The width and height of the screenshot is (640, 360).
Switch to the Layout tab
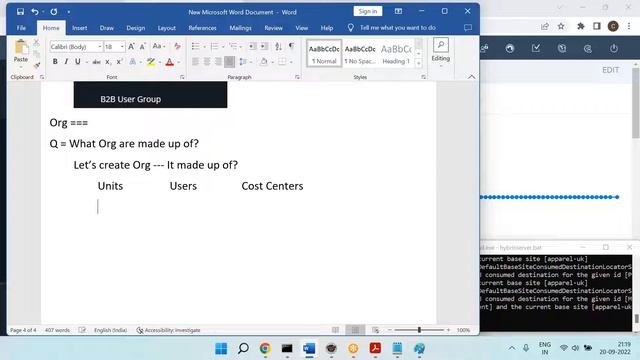tap(167, 28)
